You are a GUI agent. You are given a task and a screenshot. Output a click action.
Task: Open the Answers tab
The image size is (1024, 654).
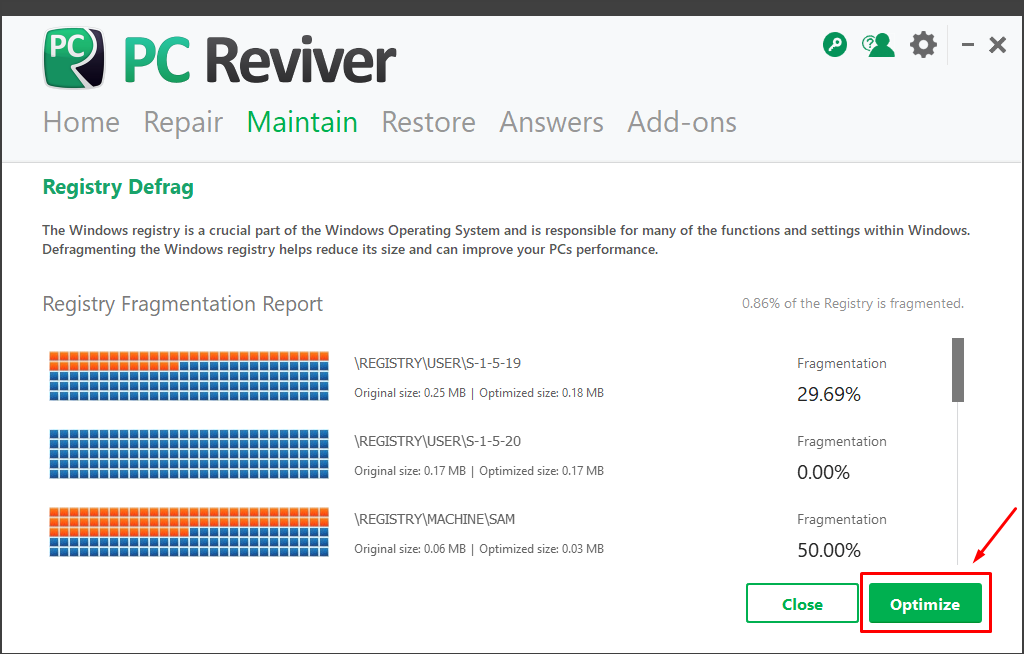pyautogui.click(x=552, y=122)
